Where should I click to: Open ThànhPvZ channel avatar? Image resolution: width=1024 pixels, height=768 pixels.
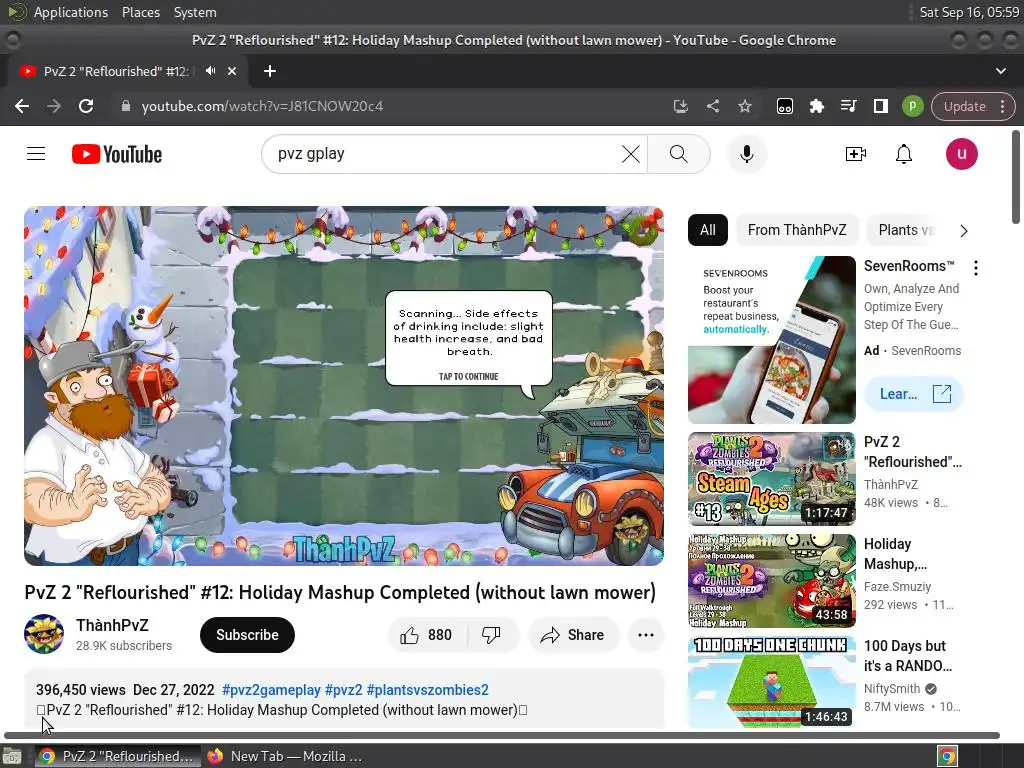44,633
